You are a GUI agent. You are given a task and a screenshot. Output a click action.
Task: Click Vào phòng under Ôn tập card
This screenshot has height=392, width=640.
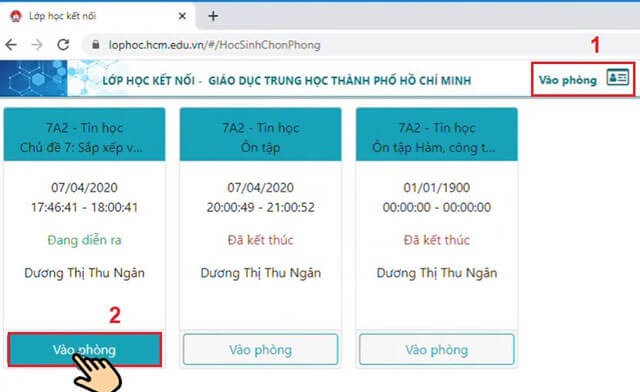pyautogui.click(x=260, y=350)
